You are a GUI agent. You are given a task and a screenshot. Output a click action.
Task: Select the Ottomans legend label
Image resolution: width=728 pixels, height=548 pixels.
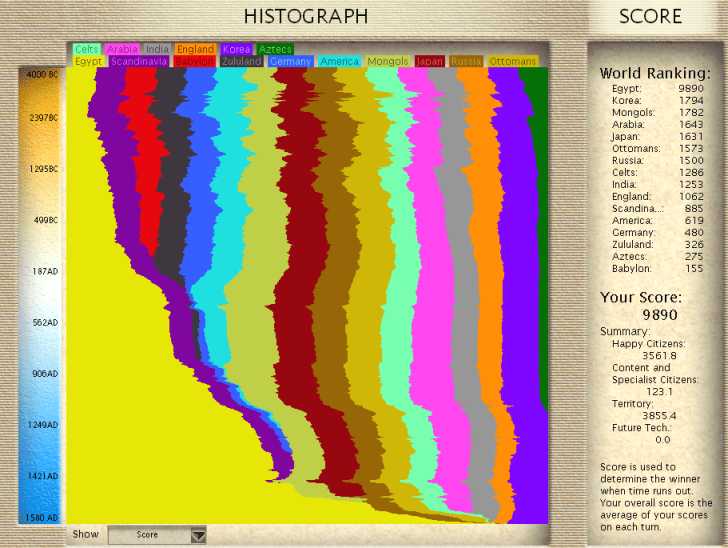513,62
